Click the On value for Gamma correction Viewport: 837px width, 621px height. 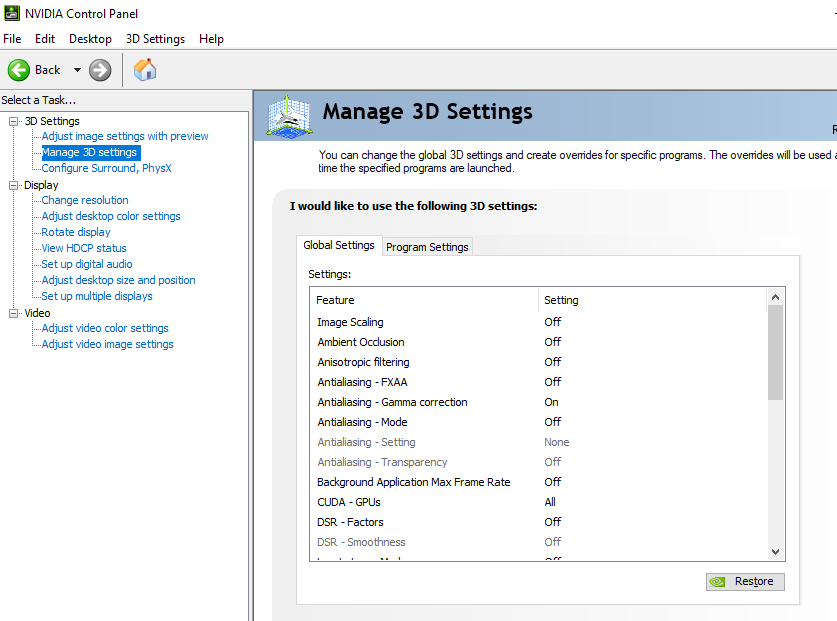click(x=551, y=402)
